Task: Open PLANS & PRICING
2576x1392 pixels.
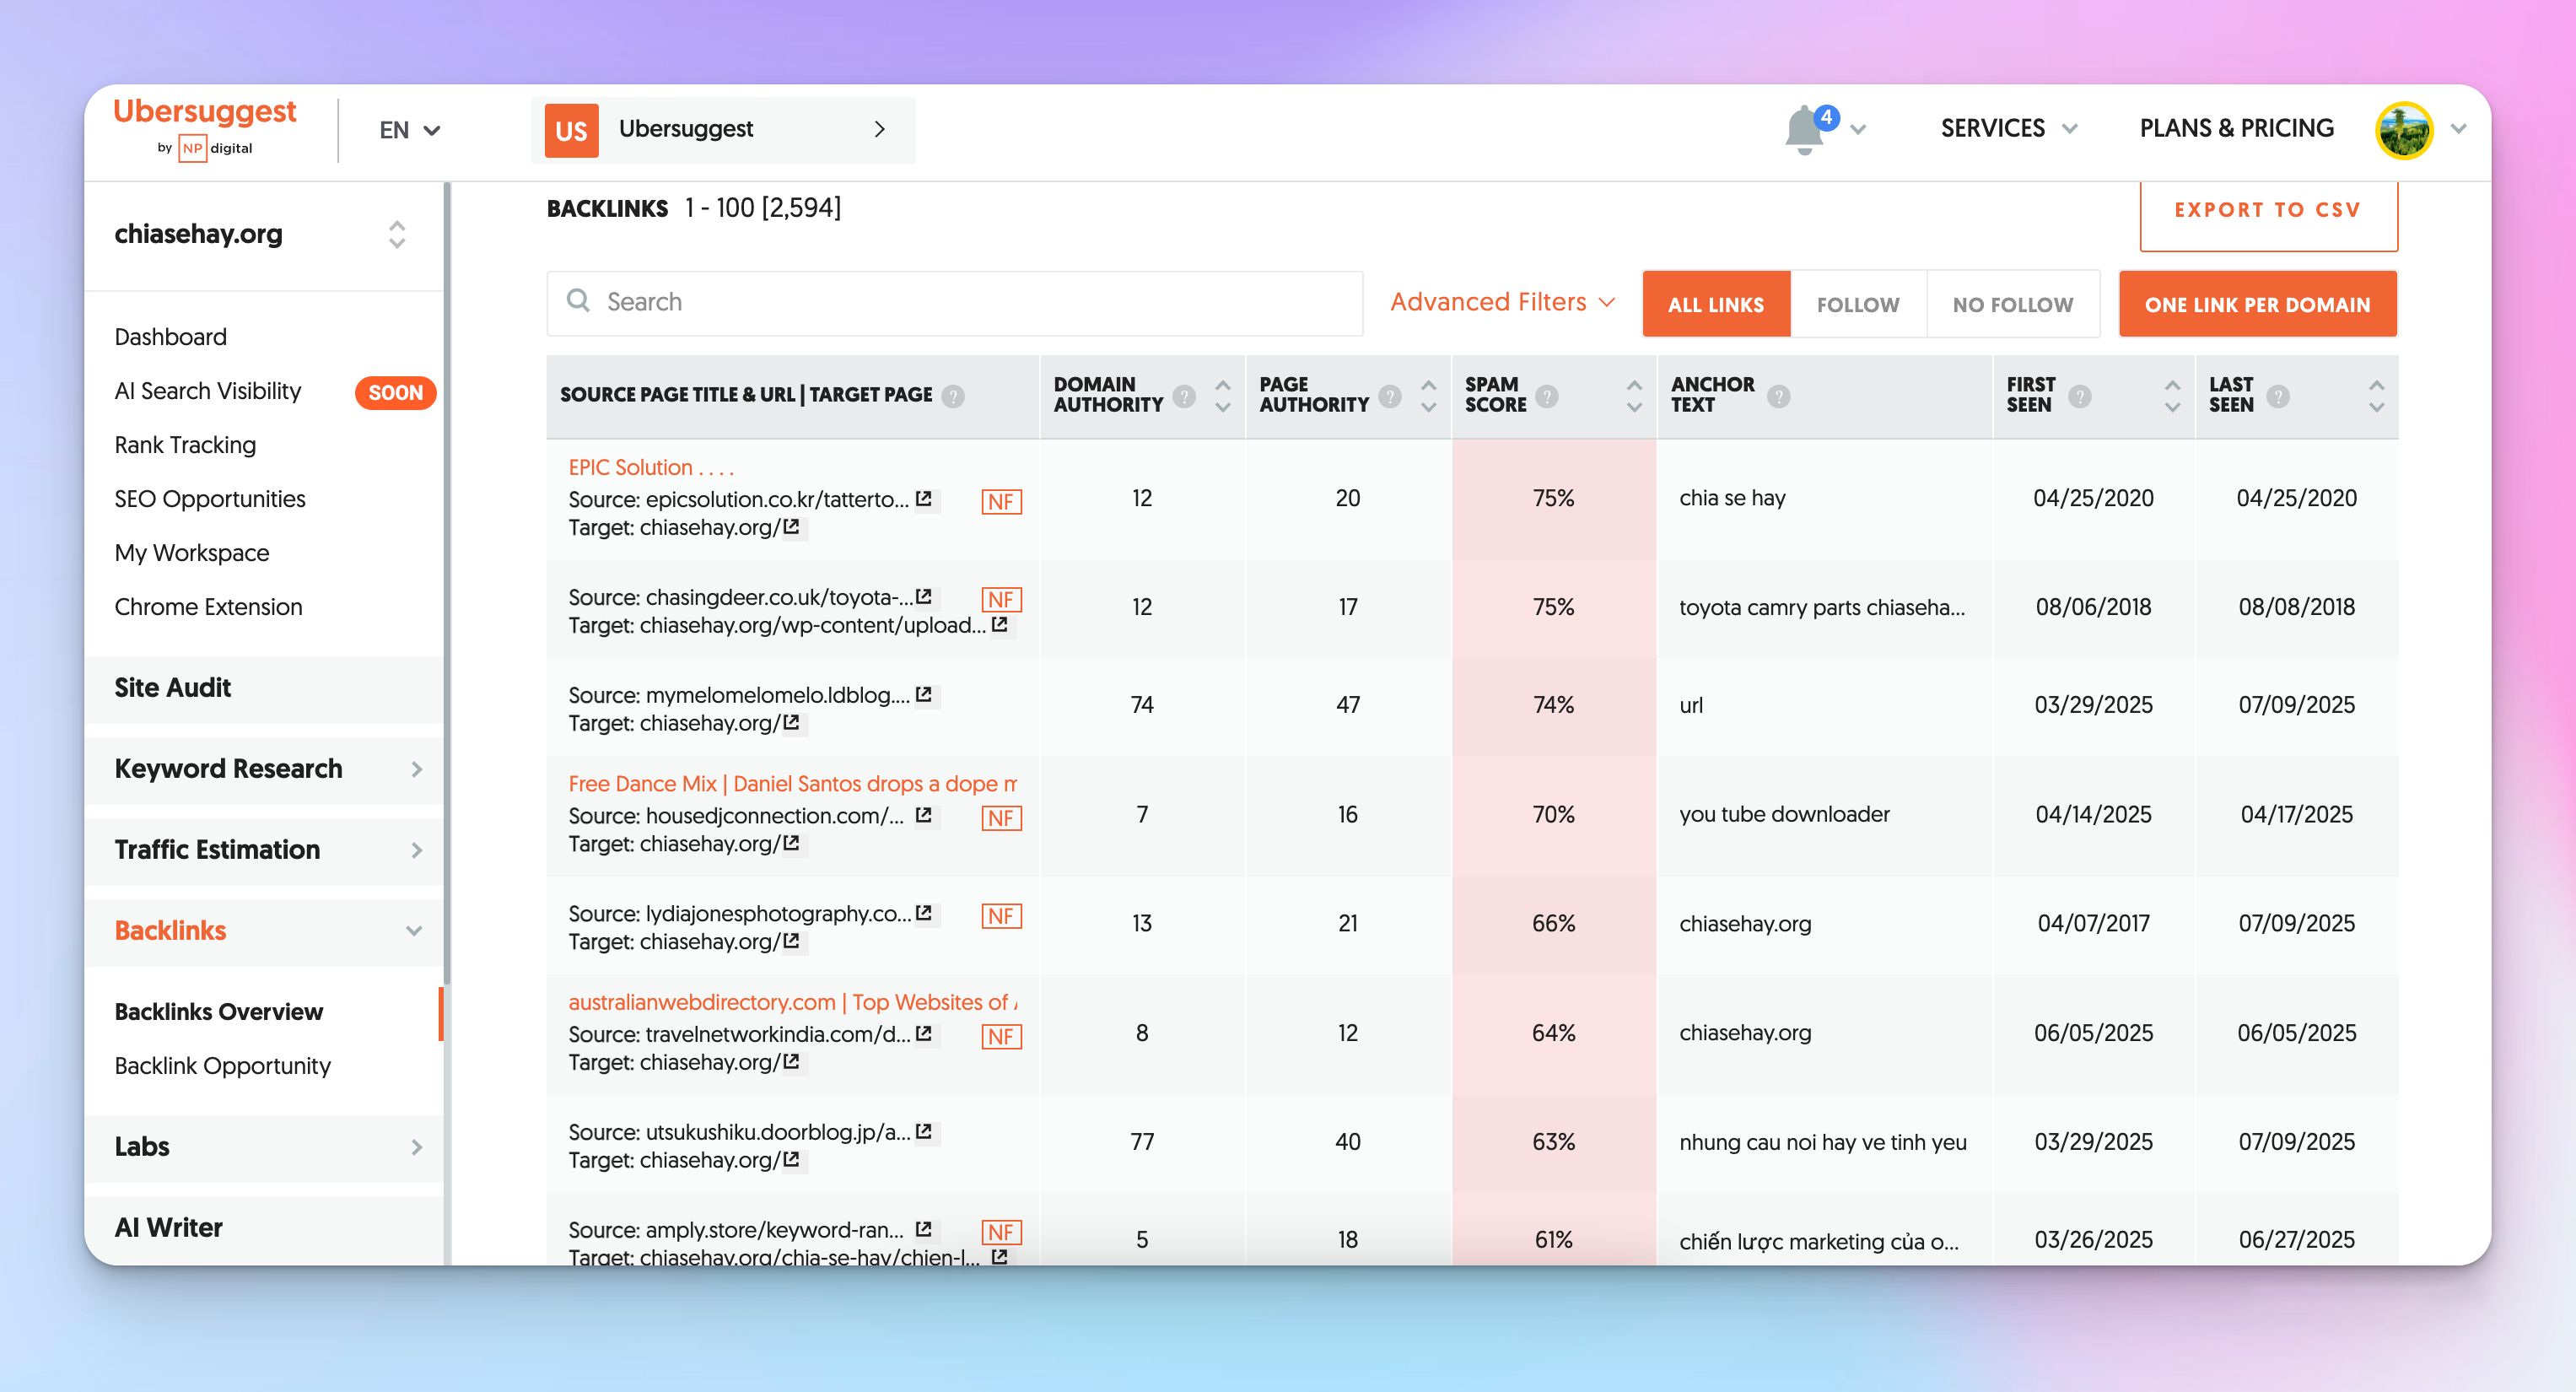Action: coord(2237,129)
